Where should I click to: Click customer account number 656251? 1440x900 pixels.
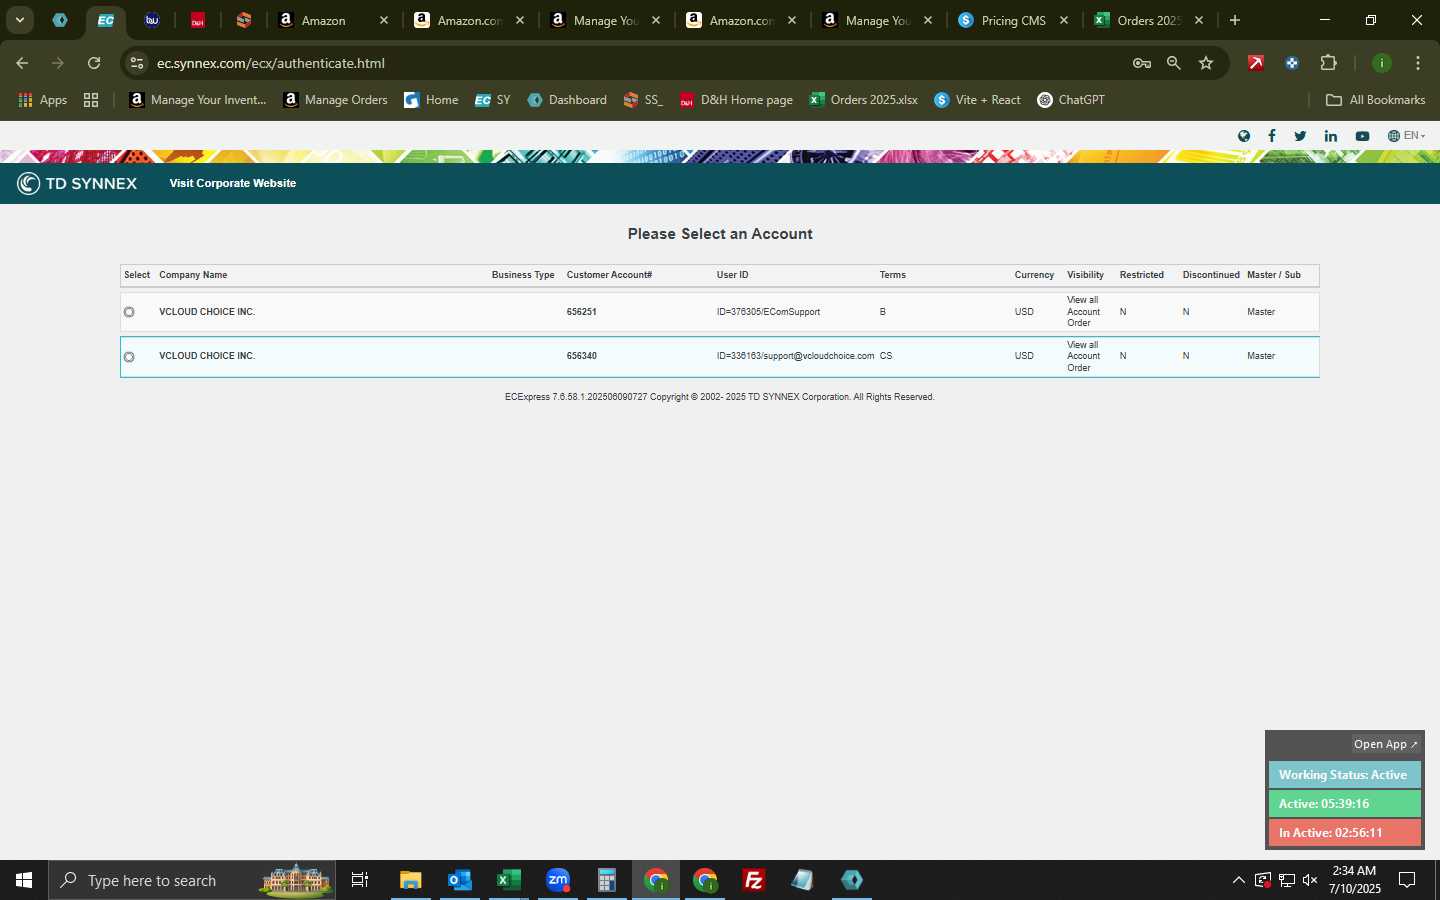tap(582, 312)
